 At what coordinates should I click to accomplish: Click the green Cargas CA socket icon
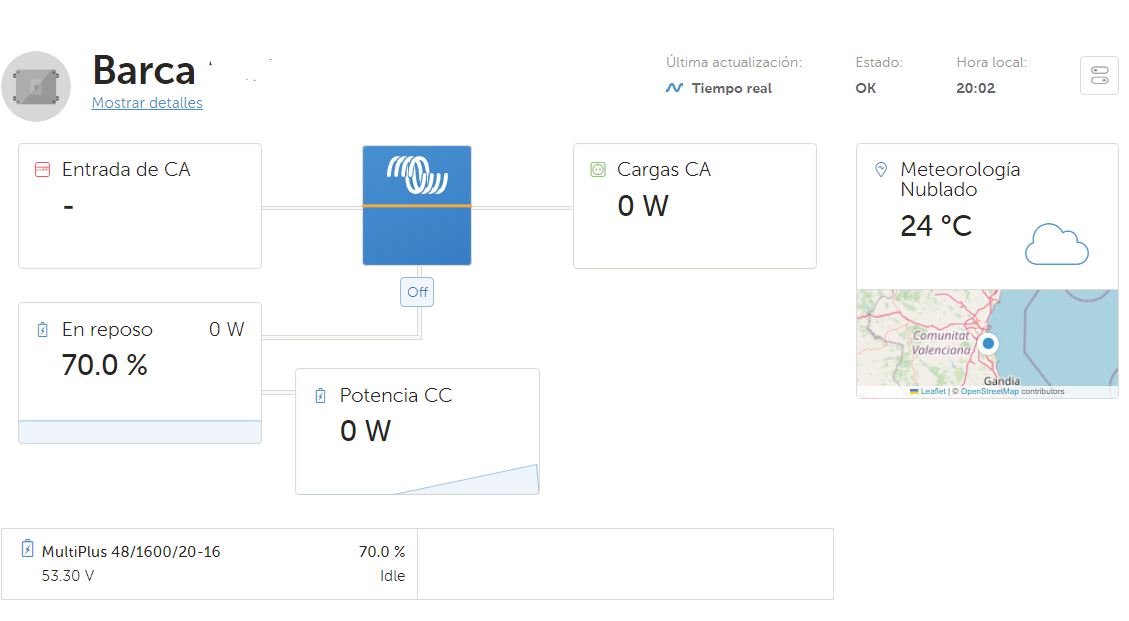(x=598, y=170)
